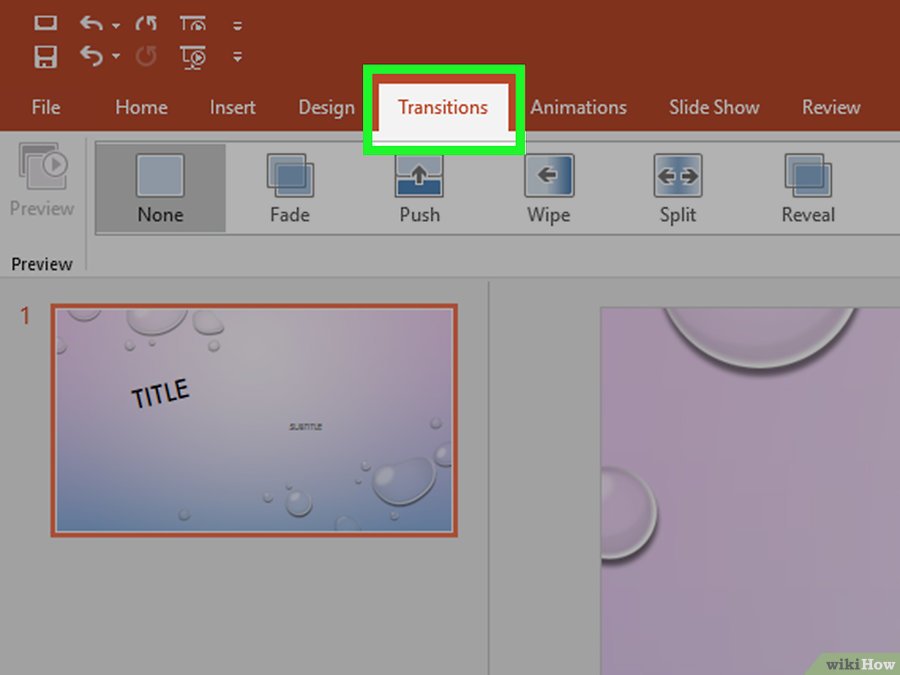Viewport: 900px width, 675px height.
Task: Click the Undo arrow beside the Save icon
Action: tap(91, 57)
